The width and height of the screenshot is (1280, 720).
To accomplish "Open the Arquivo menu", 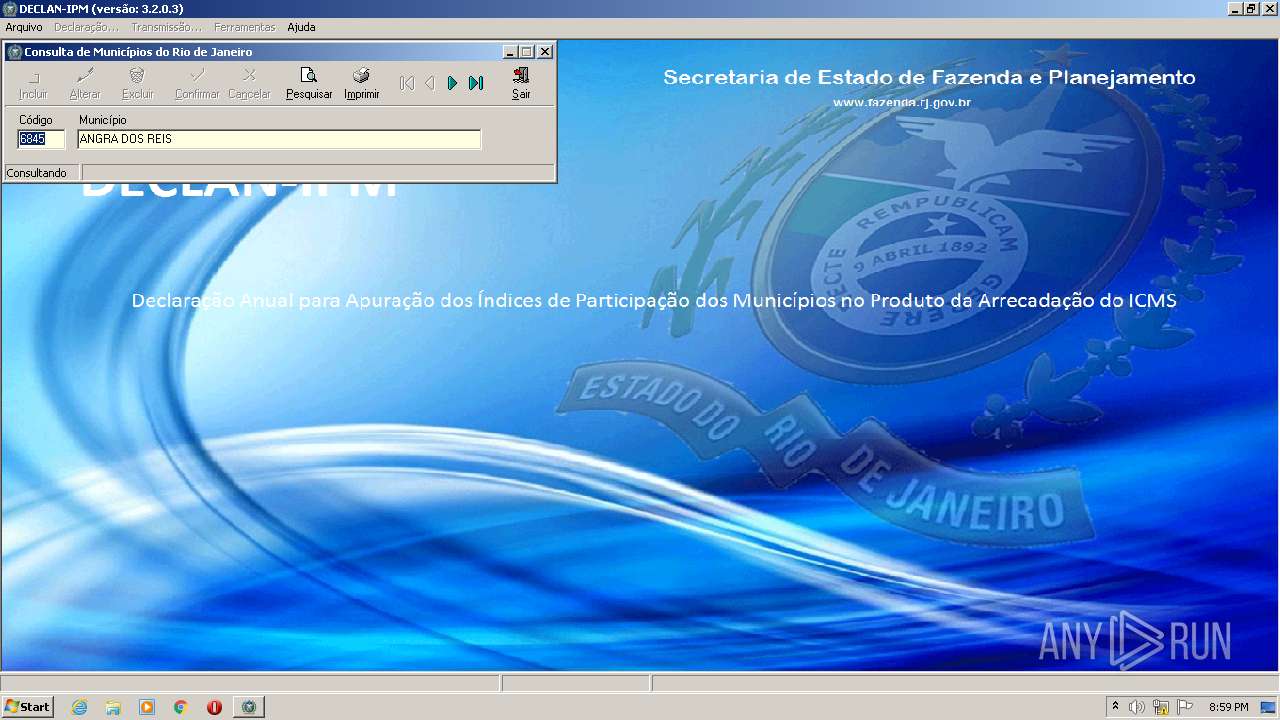I will [x=24, y=27].
